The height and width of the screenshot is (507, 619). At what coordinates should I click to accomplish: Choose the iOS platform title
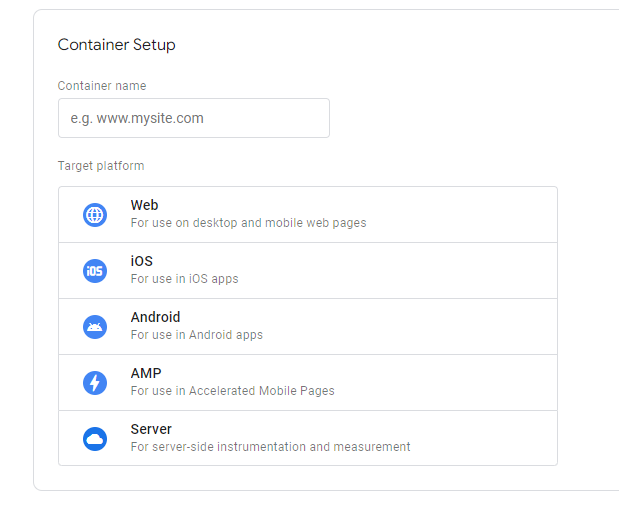tap(142, 261)
